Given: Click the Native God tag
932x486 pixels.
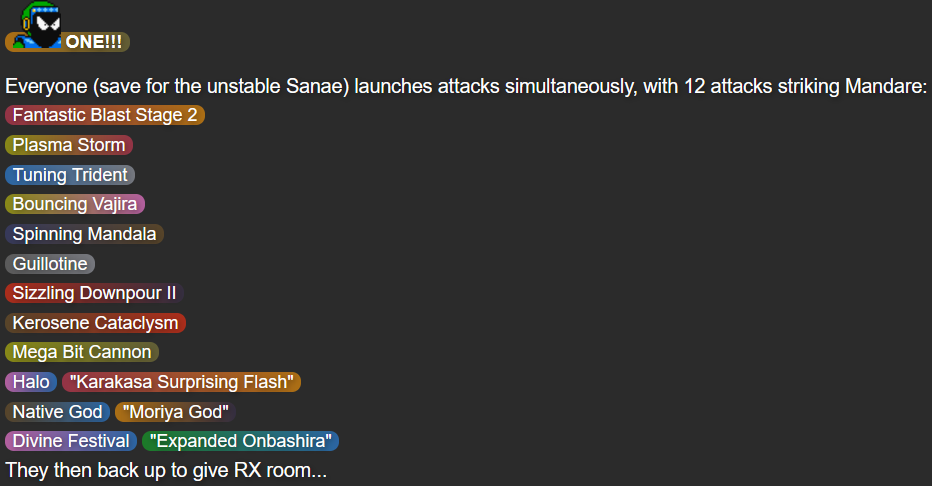Looking at the screenshot, I should pyautogui.click(x=58, y=412).
